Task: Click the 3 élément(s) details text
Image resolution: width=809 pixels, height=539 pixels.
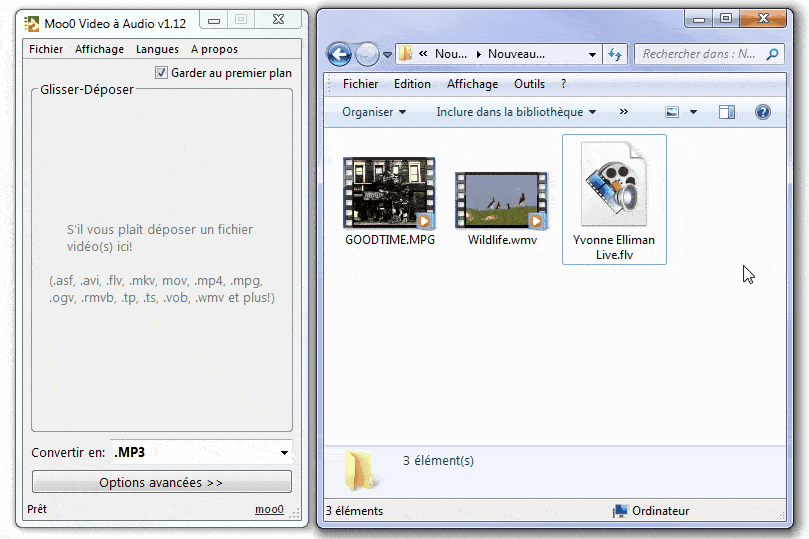Action: (438, 461)
